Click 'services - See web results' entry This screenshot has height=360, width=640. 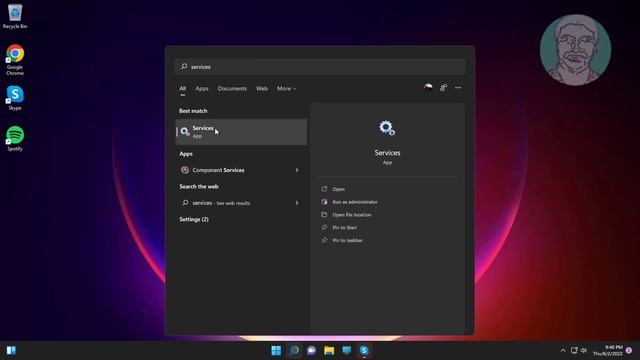(241, 203)
